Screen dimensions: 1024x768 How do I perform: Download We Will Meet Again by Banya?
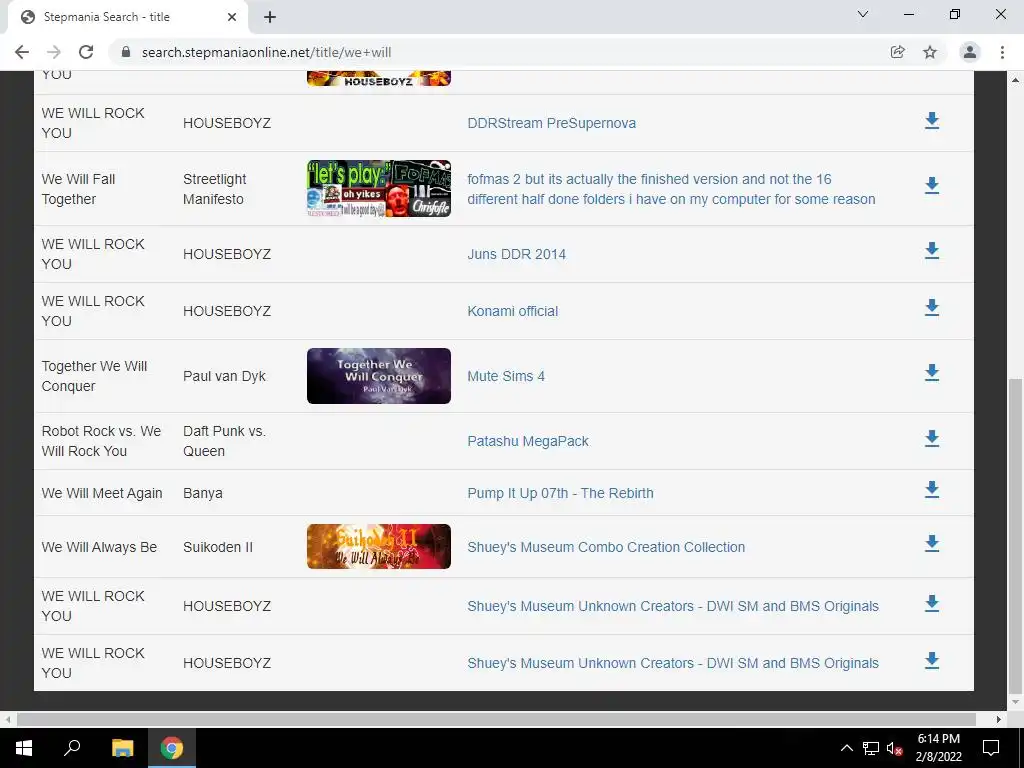pyautogui.click(x=932, y=490)
